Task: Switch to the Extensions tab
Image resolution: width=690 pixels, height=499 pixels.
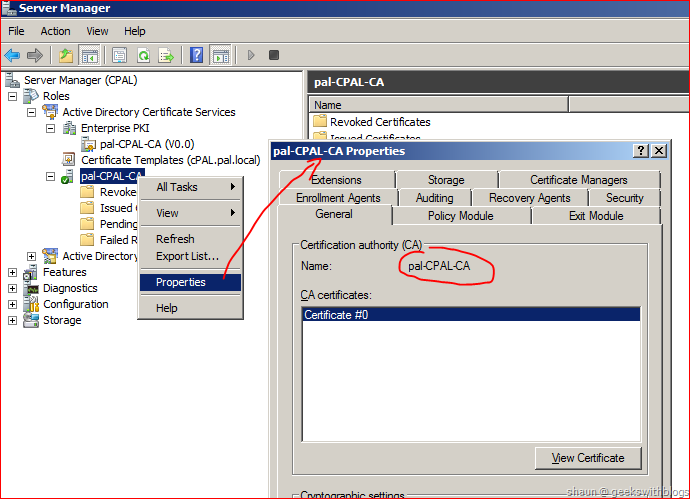Action: pos(337,180)
